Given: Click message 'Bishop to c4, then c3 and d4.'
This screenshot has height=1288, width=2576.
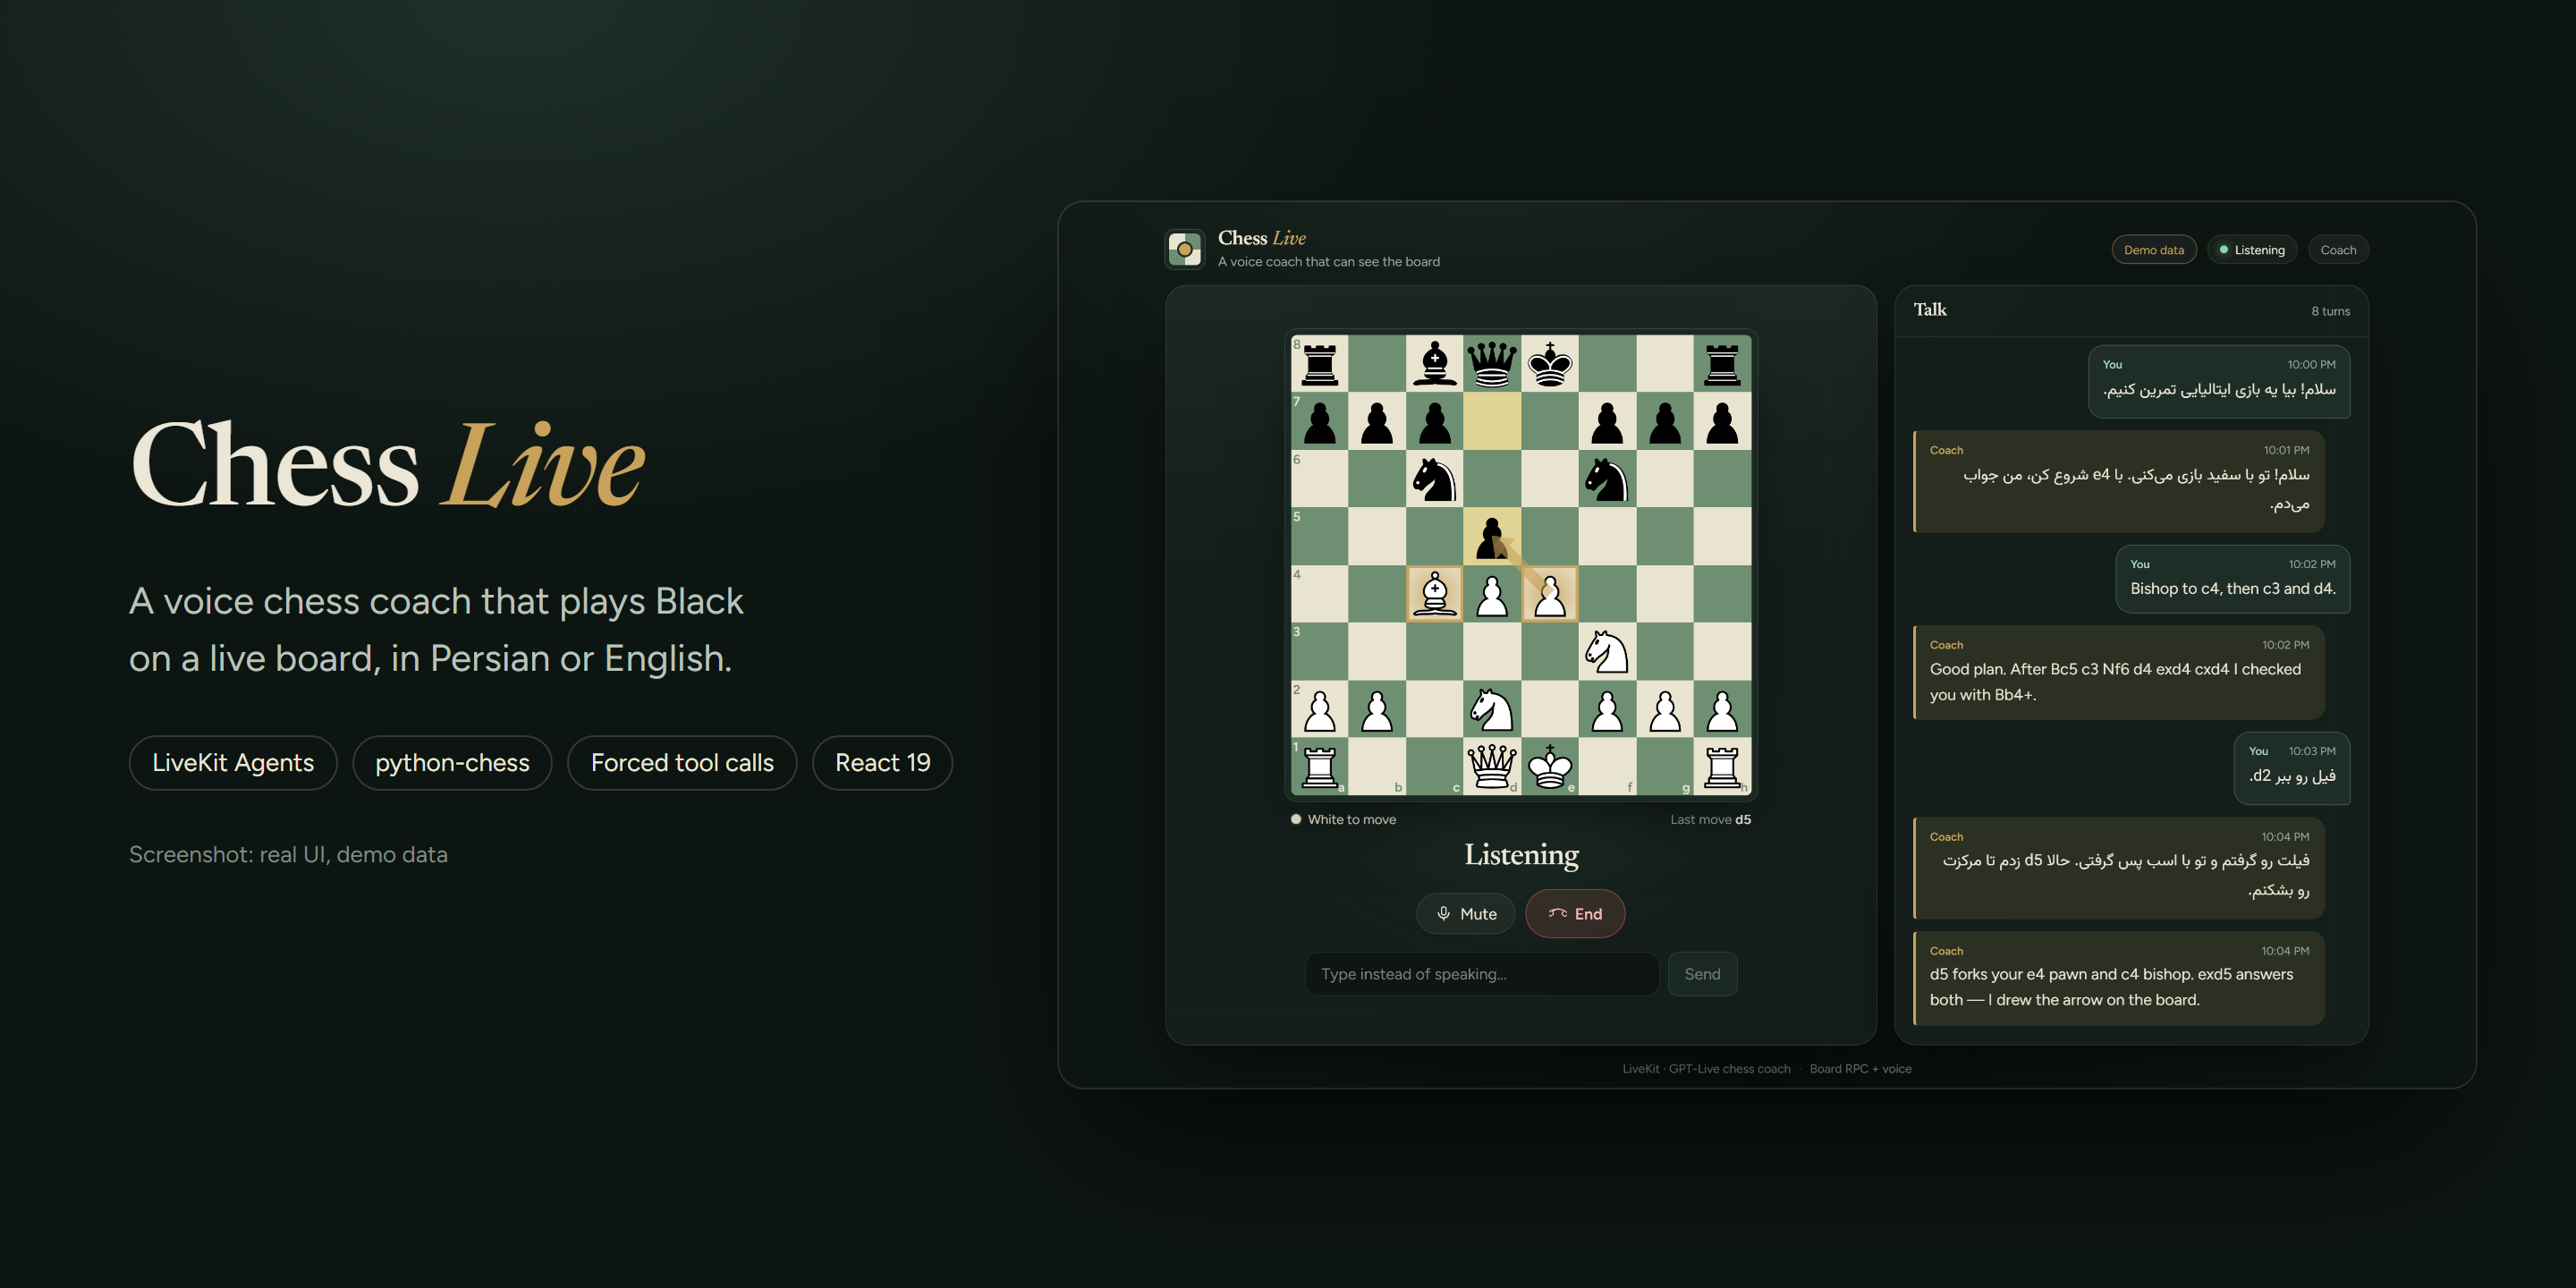Looking at the screenshot, I should [2232, 579].
